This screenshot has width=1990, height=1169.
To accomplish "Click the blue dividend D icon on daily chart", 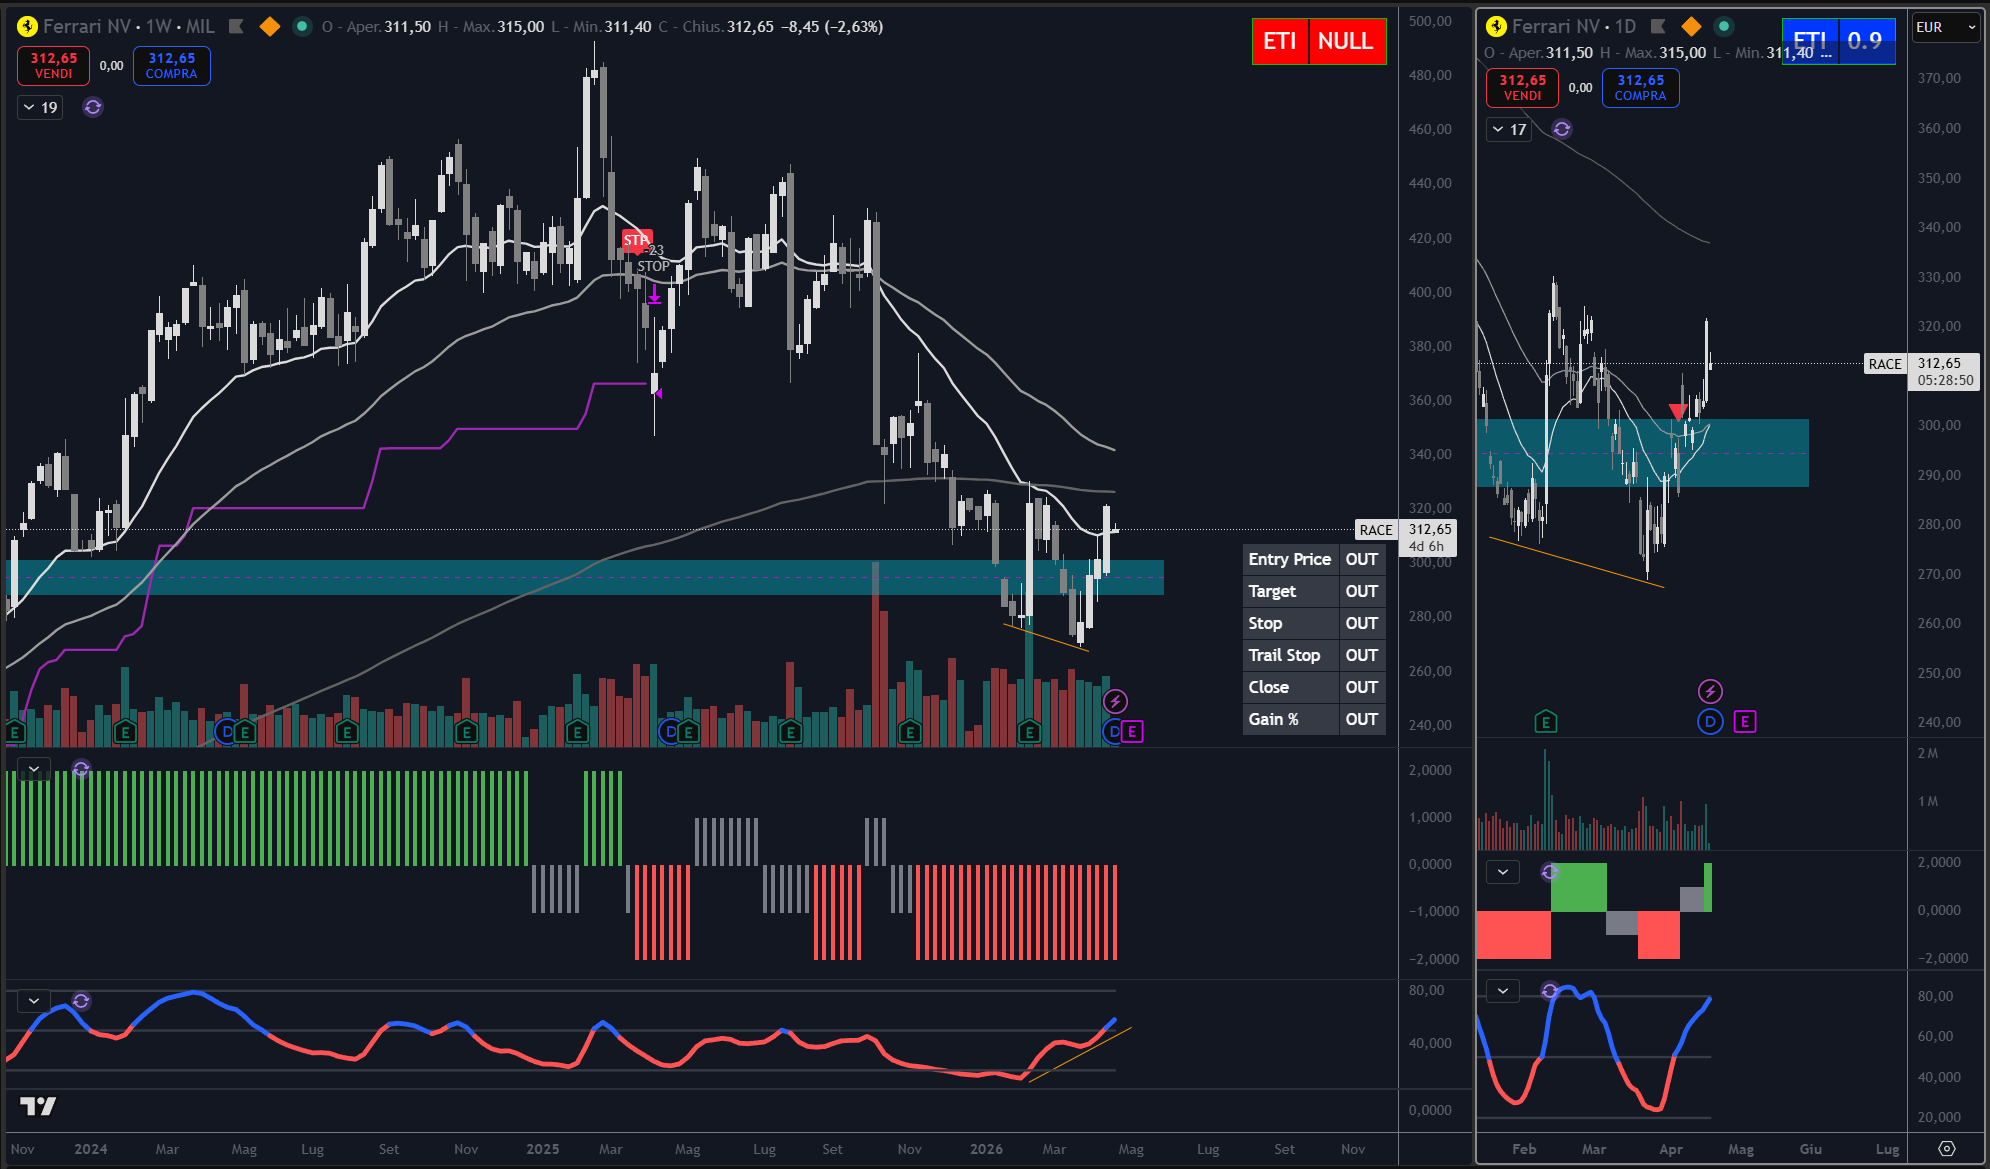I will tap(1710, 721).
